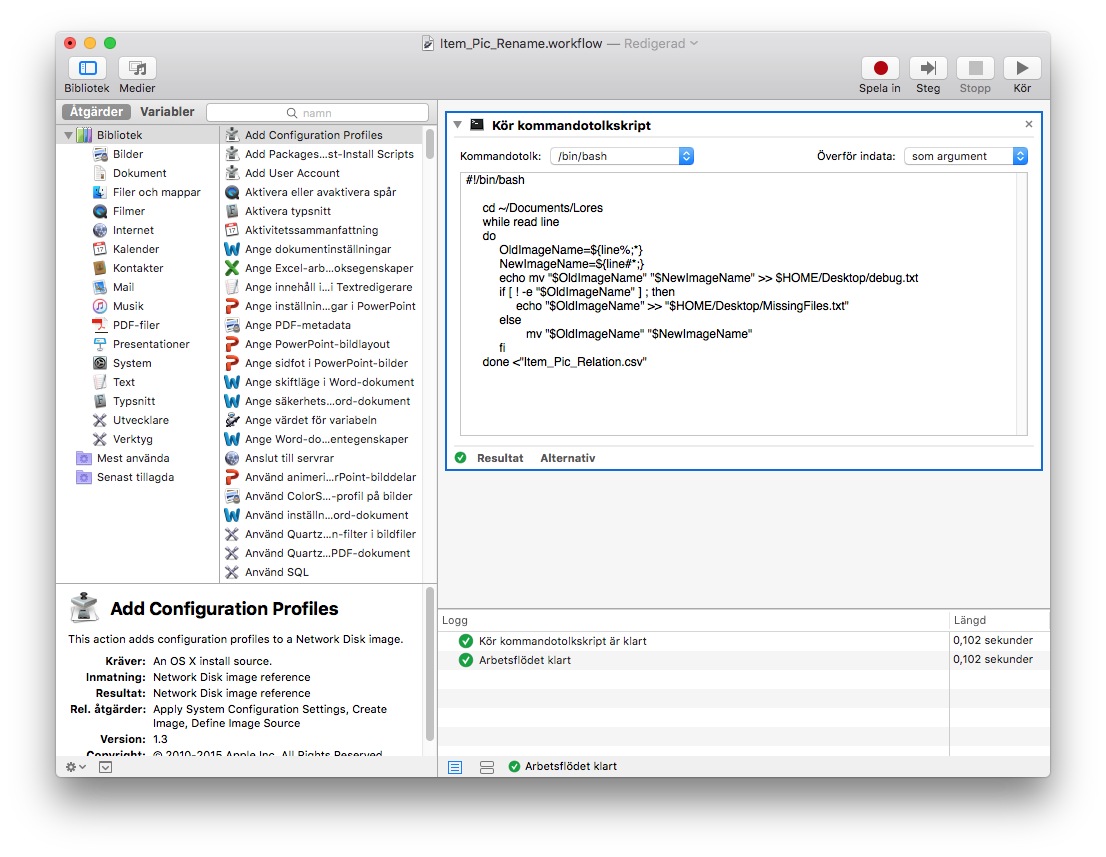Select Filmer category icon

click(100, 211)
